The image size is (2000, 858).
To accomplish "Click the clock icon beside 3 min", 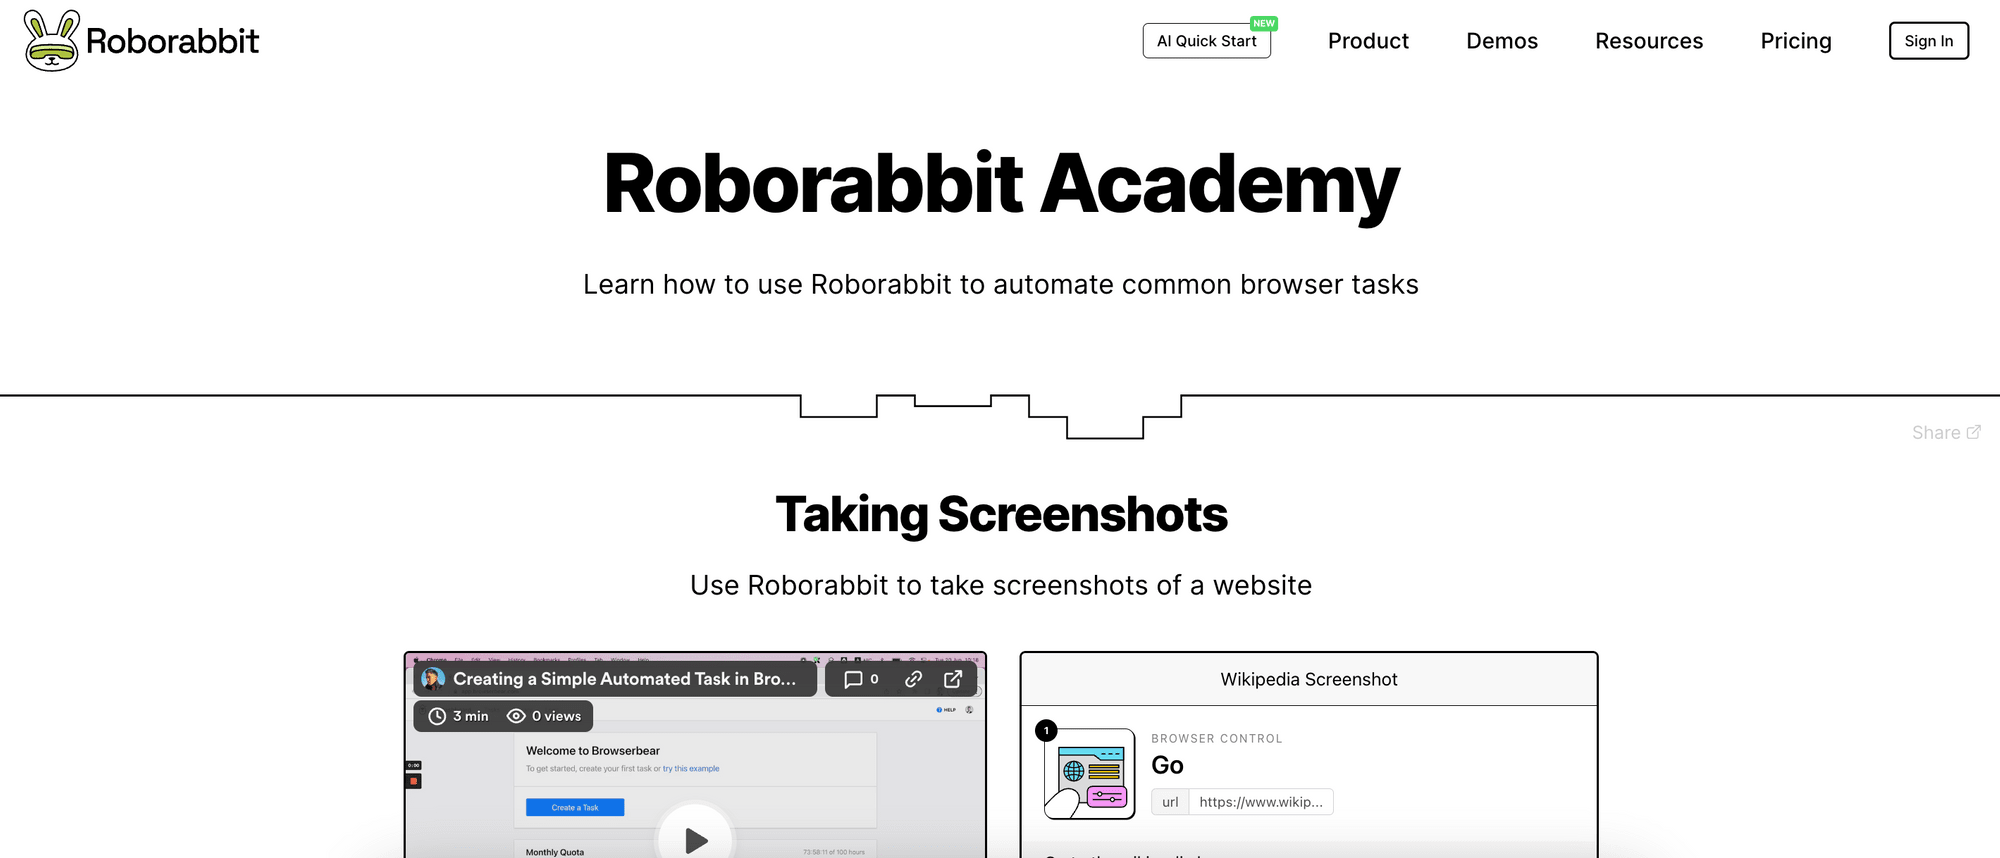I will (x=437, y=716).
